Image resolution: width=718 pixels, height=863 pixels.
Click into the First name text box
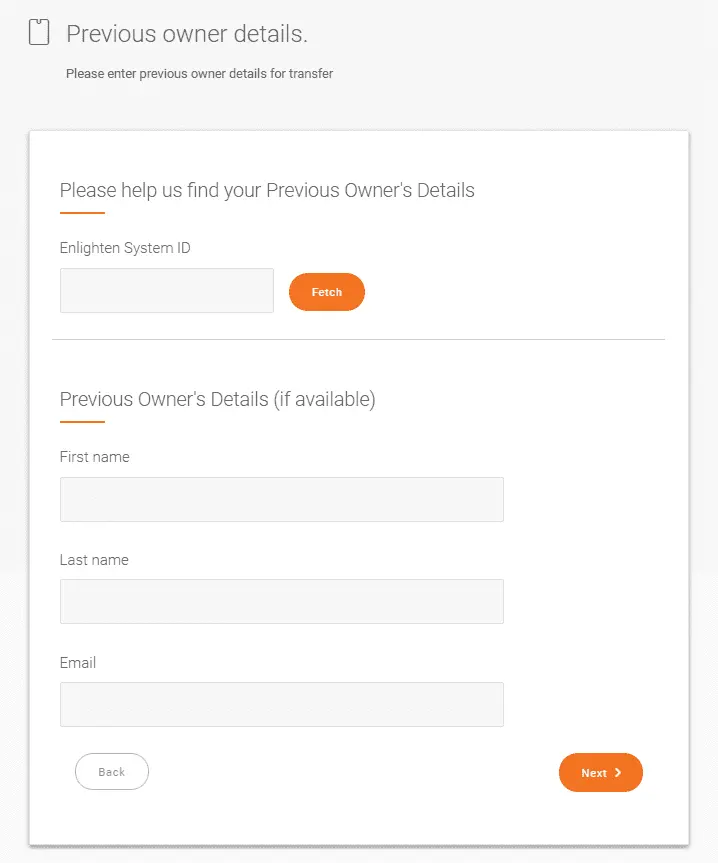coord(281,499)
